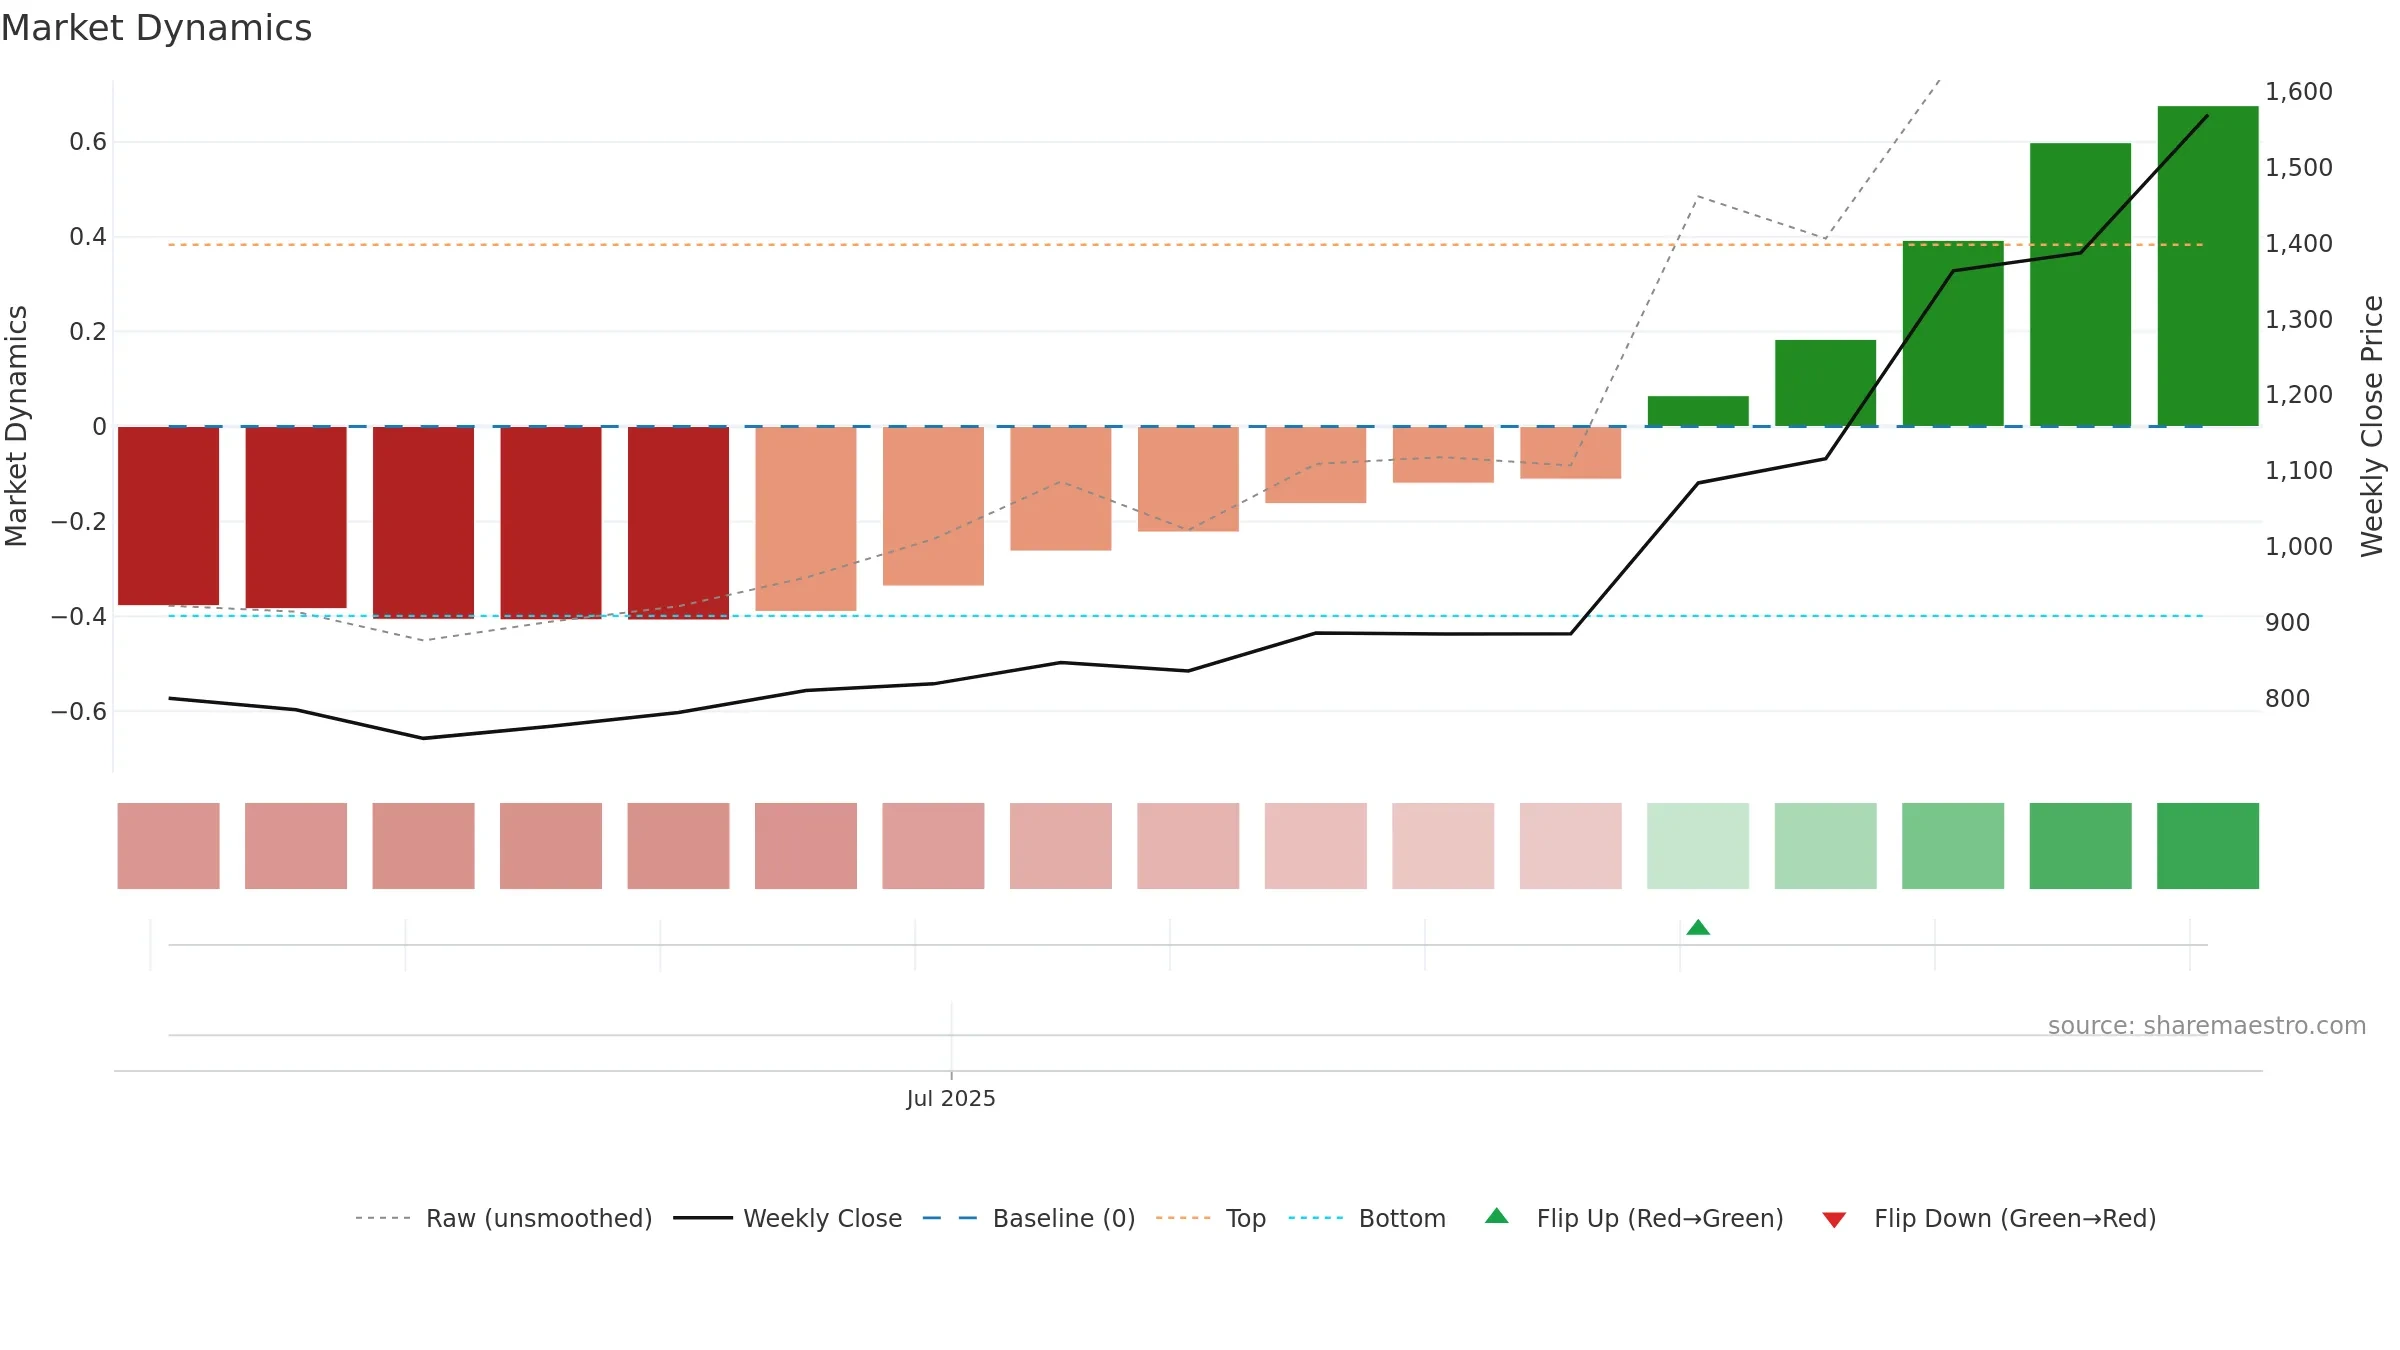This screenshot has height=1350, width=2400.
Task: Click the first light orange negative bar
Action: pos(806,519)
